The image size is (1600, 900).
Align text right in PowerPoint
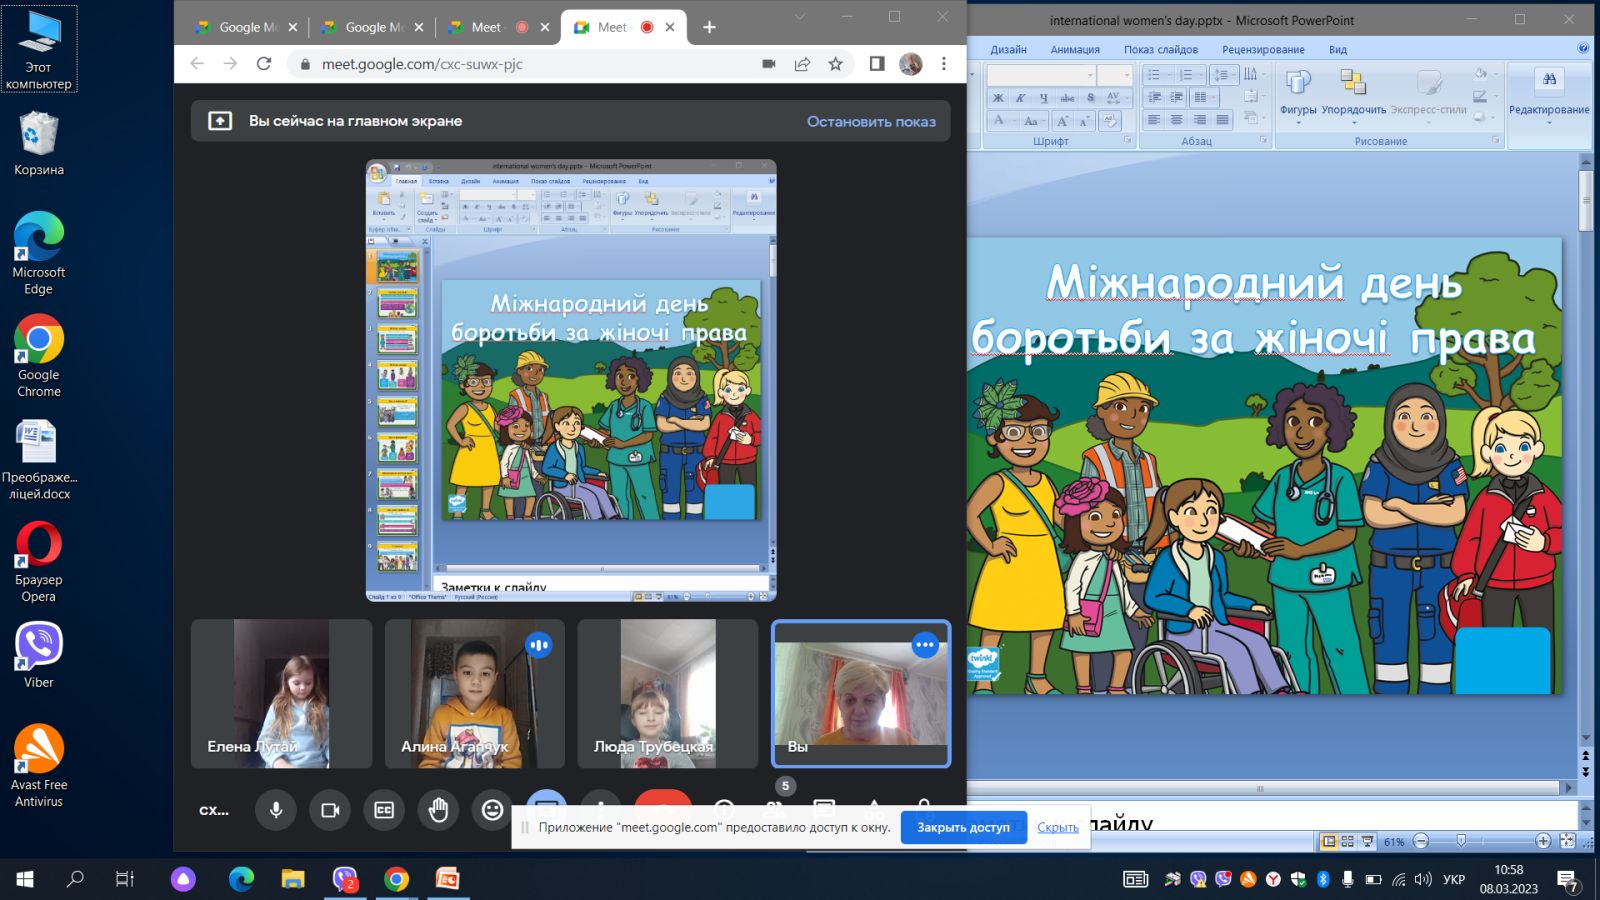click(x=1199, y=120)
